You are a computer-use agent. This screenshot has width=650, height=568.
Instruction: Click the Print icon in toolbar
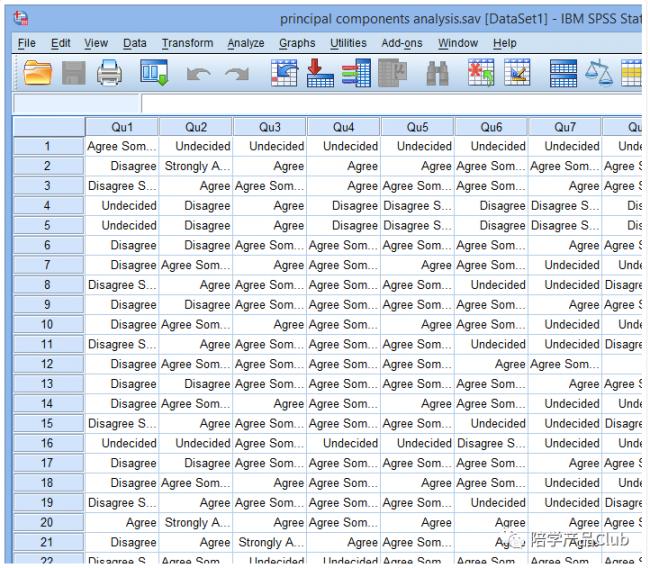(109, 73)
